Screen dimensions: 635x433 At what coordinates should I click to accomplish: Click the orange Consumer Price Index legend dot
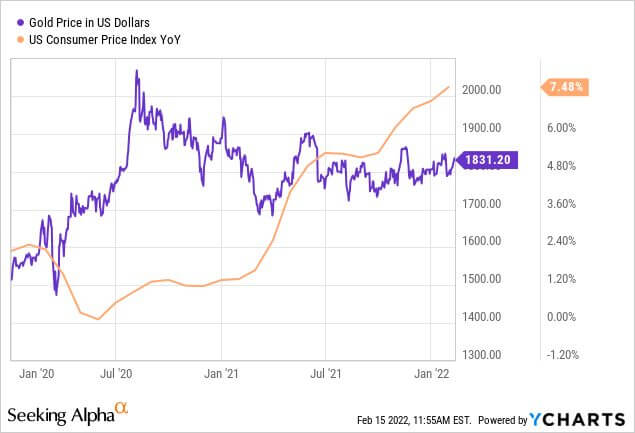20,40
